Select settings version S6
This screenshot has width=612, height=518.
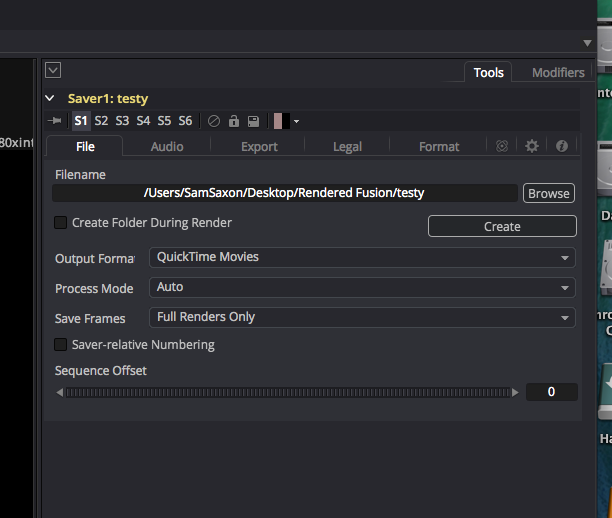(185, 121)
